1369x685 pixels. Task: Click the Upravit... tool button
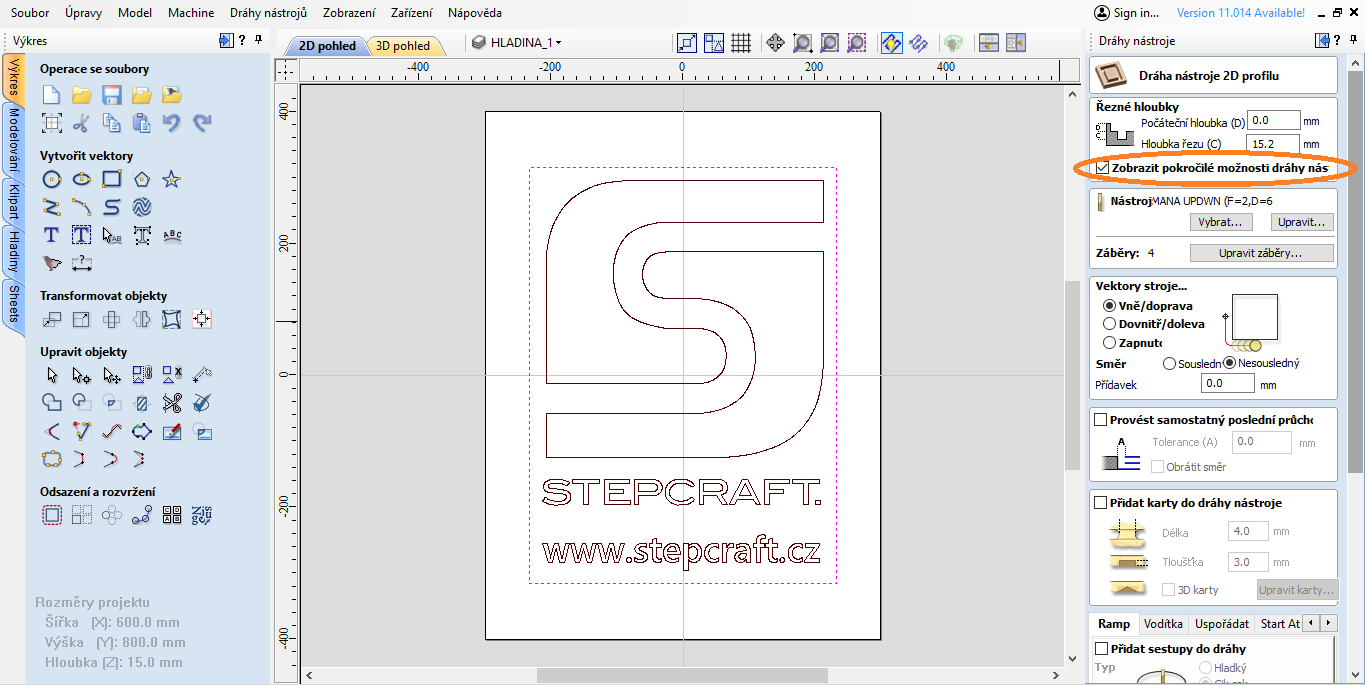pyautogui.click(x=1302, y=222)
